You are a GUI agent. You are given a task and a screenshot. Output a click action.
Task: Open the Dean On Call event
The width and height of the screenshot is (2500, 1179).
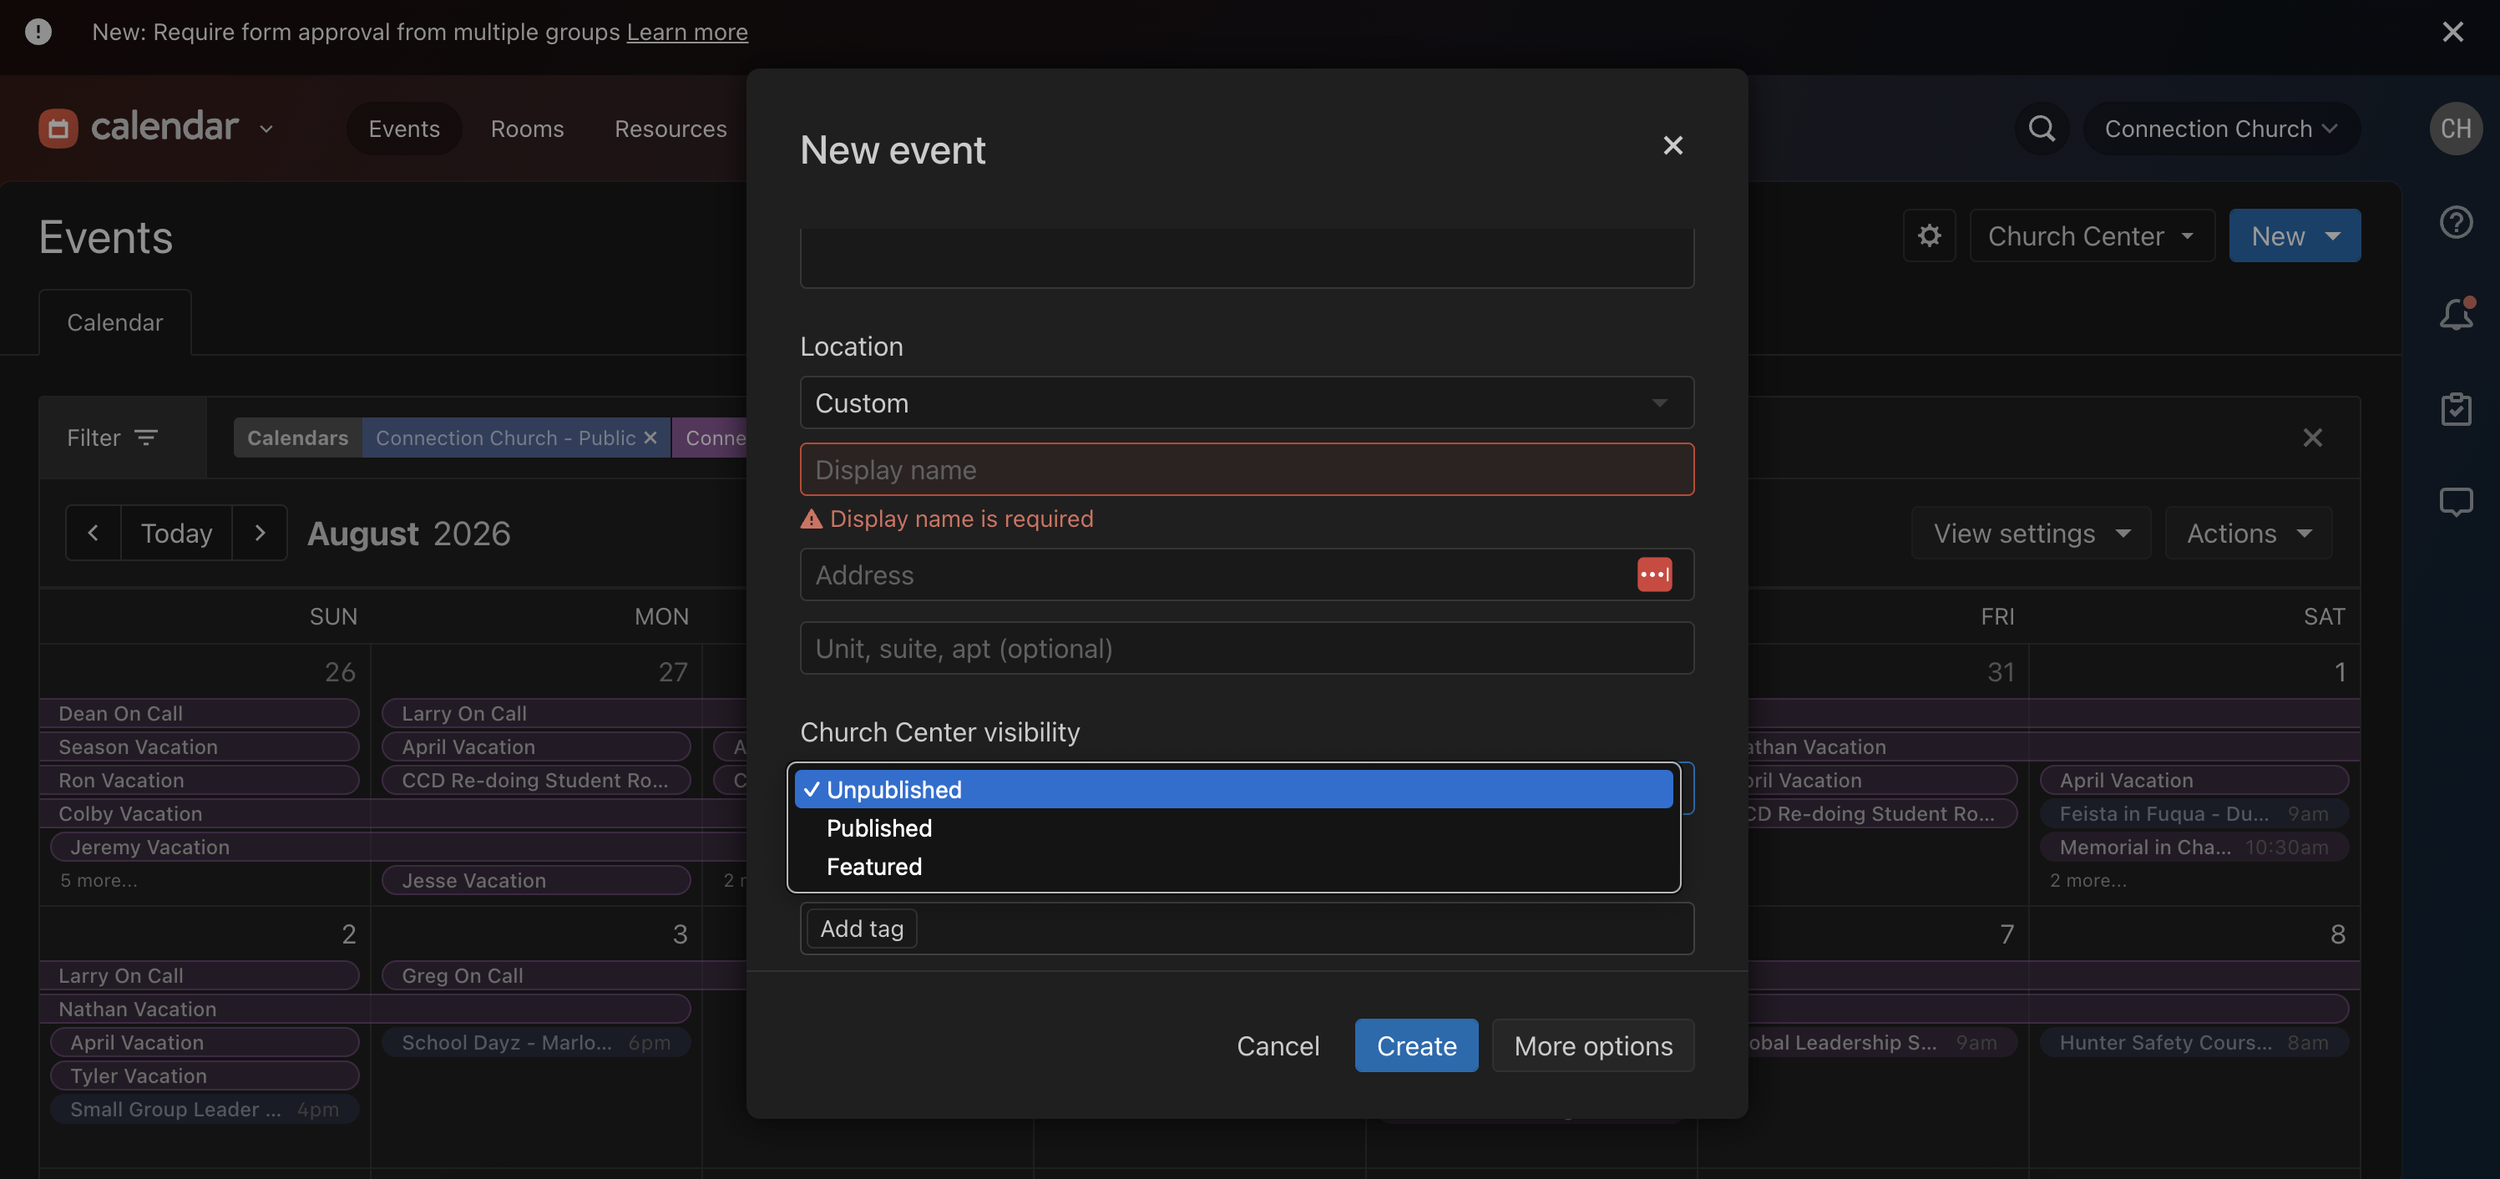pos(199,713)
